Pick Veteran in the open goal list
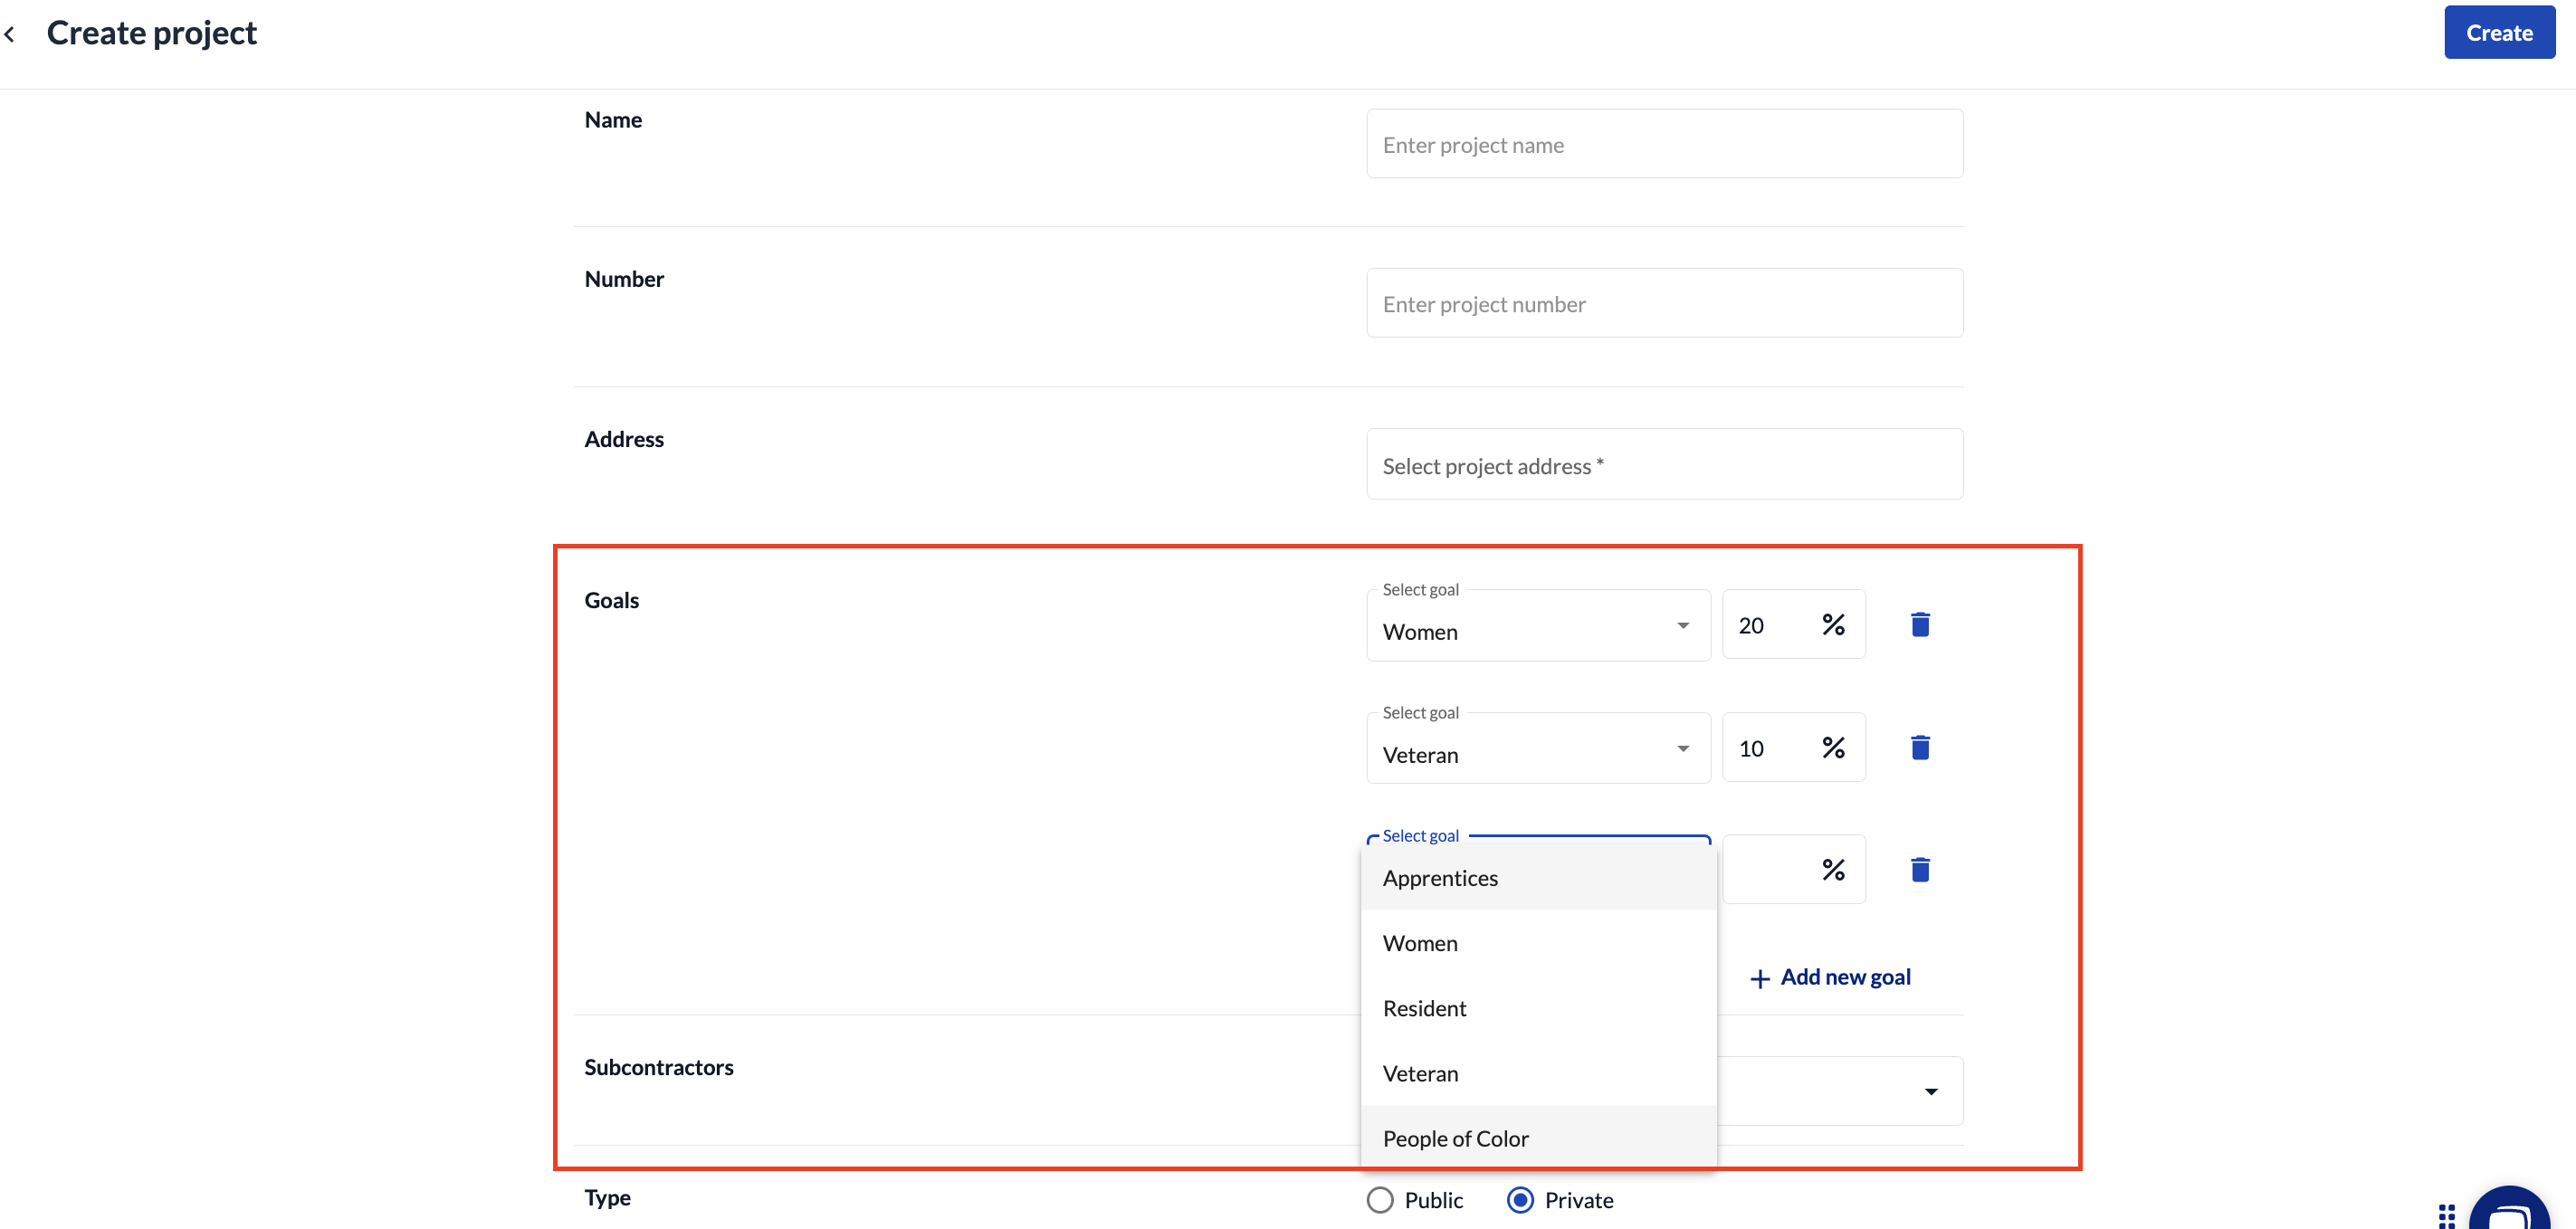The width and height of the screenshot is (2576, 1229). (1420, 1073)
